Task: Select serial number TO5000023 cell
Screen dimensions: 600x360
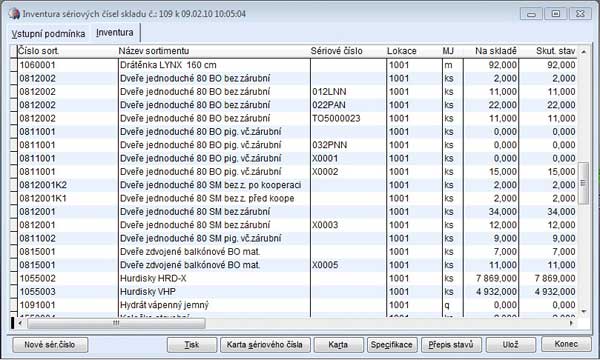Action: (348, 118)
